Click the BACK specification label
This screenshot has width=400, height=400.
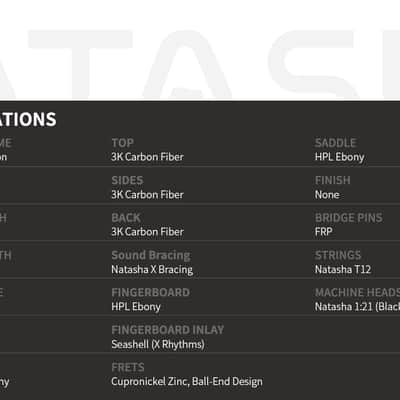(126, 218)
